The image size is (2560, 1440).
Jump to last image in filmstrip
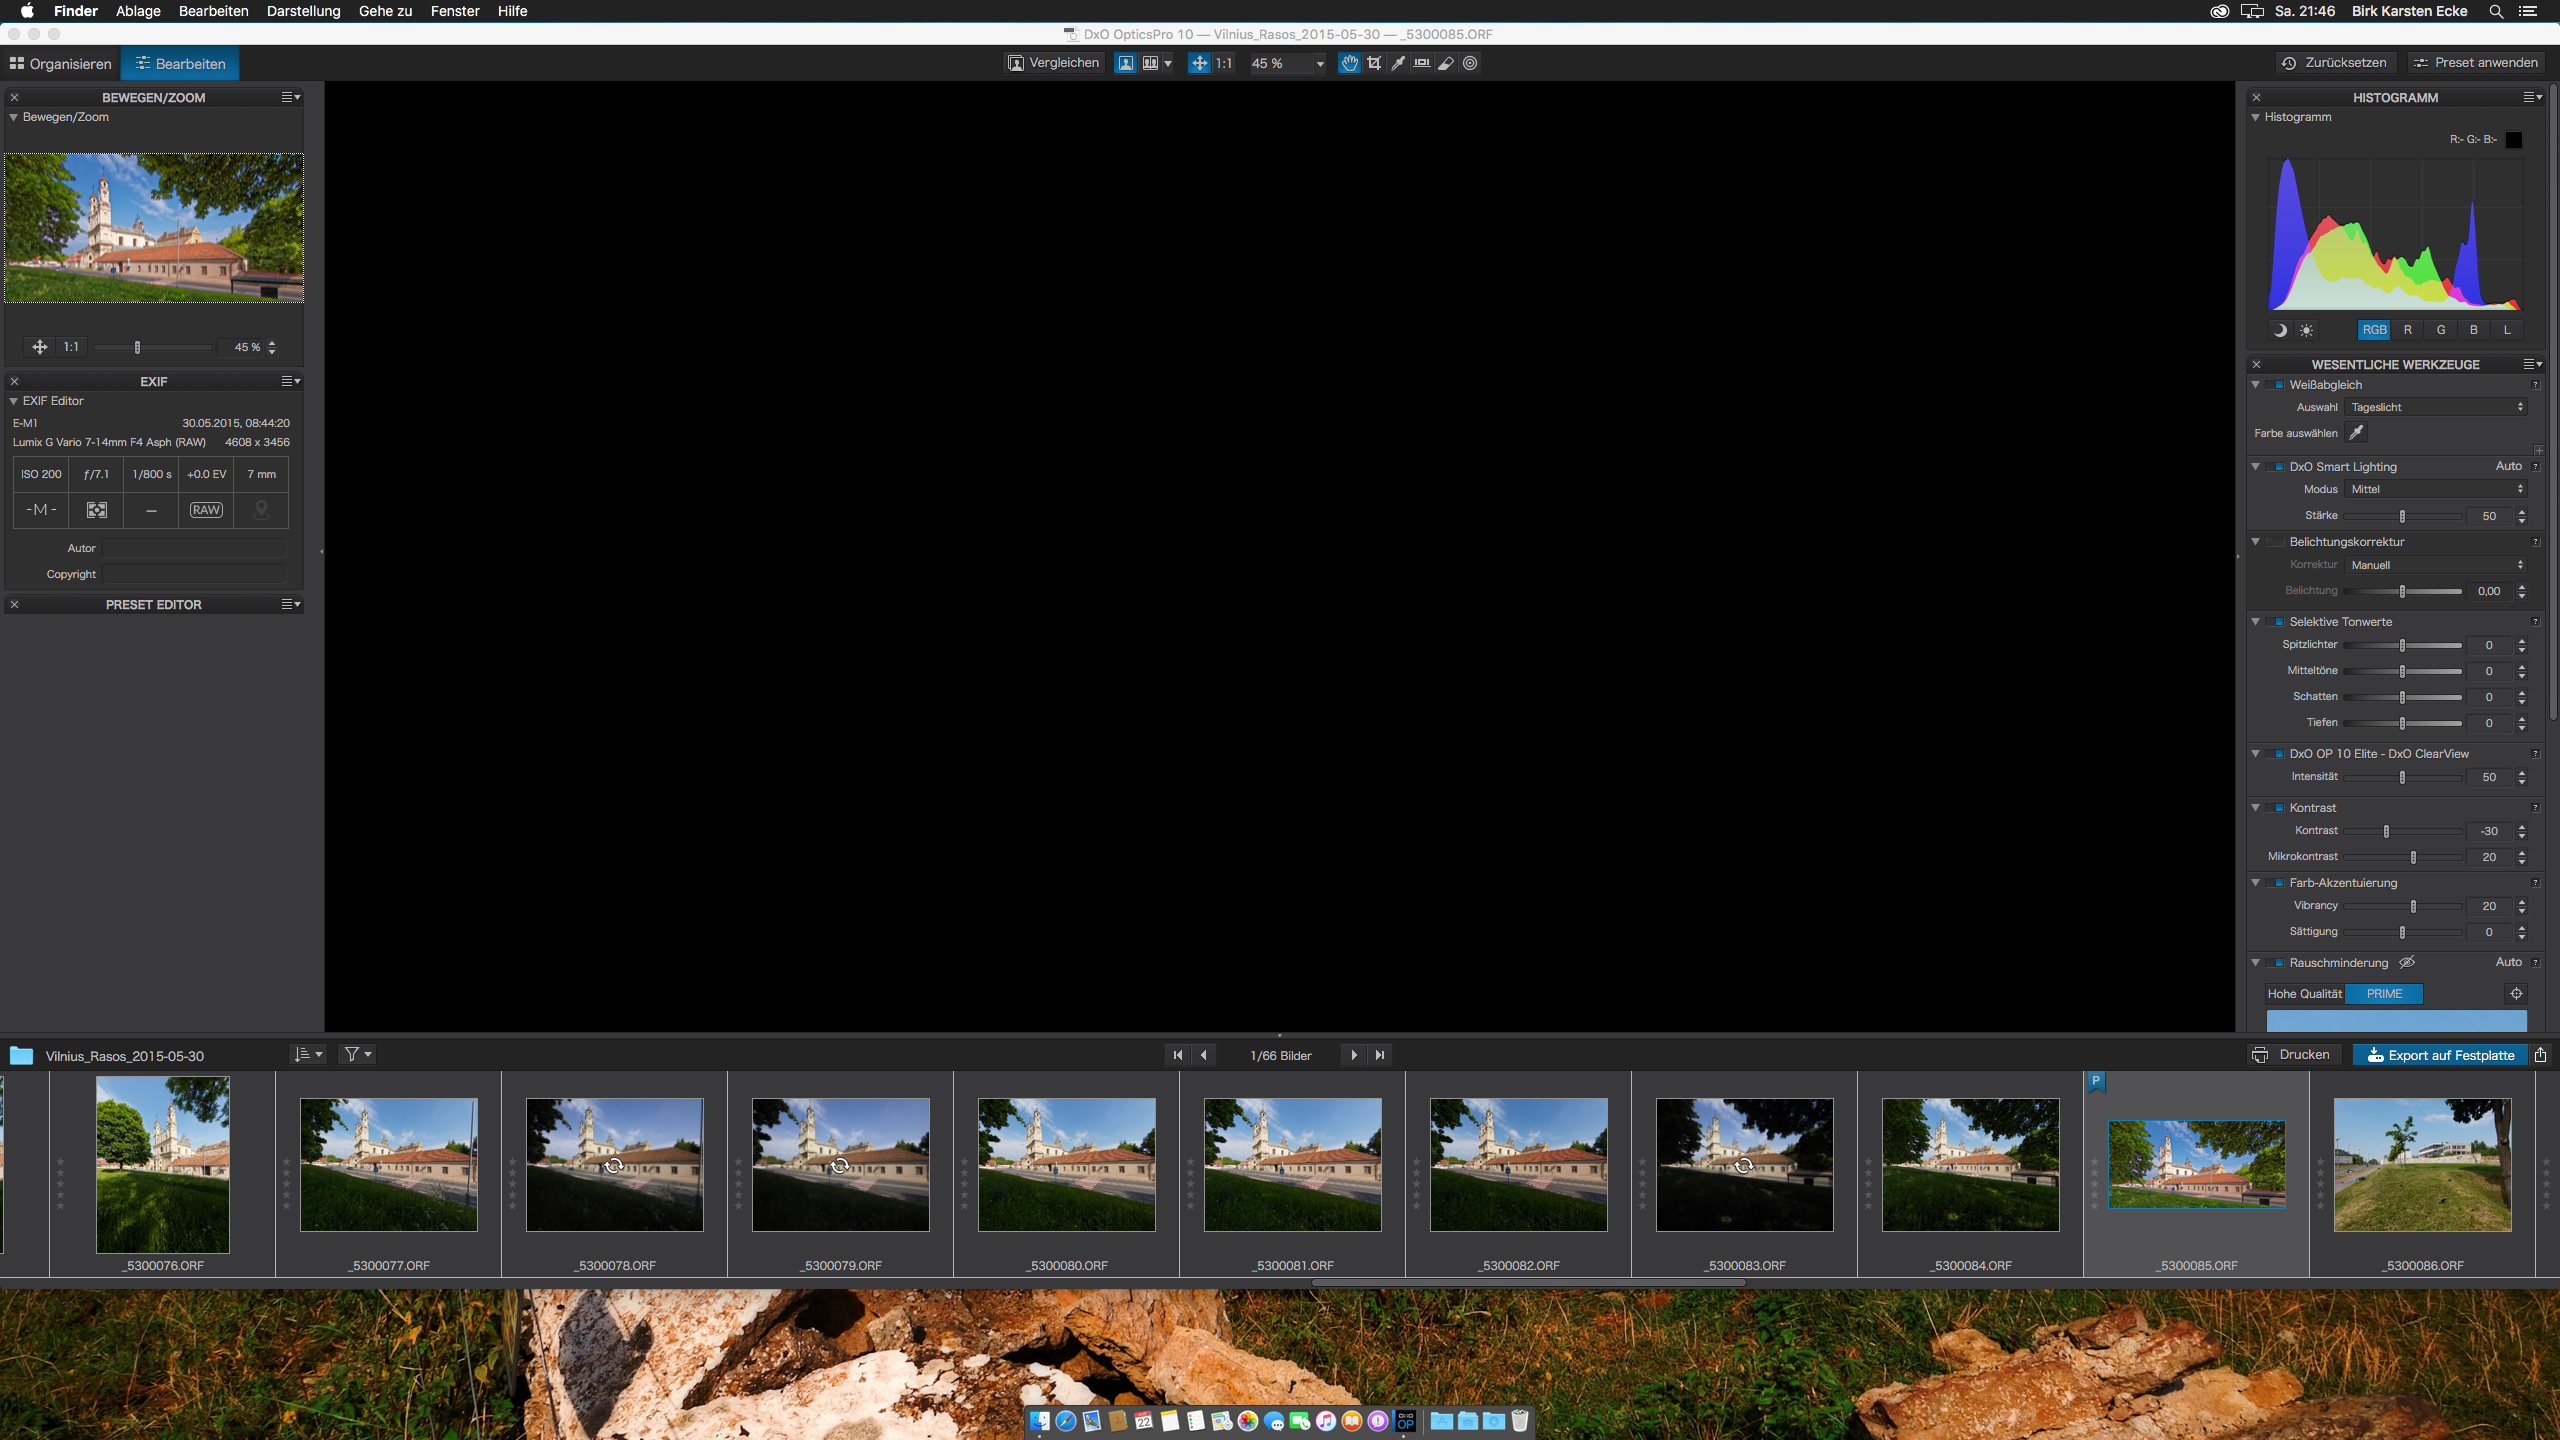tap(1380, 1055)
